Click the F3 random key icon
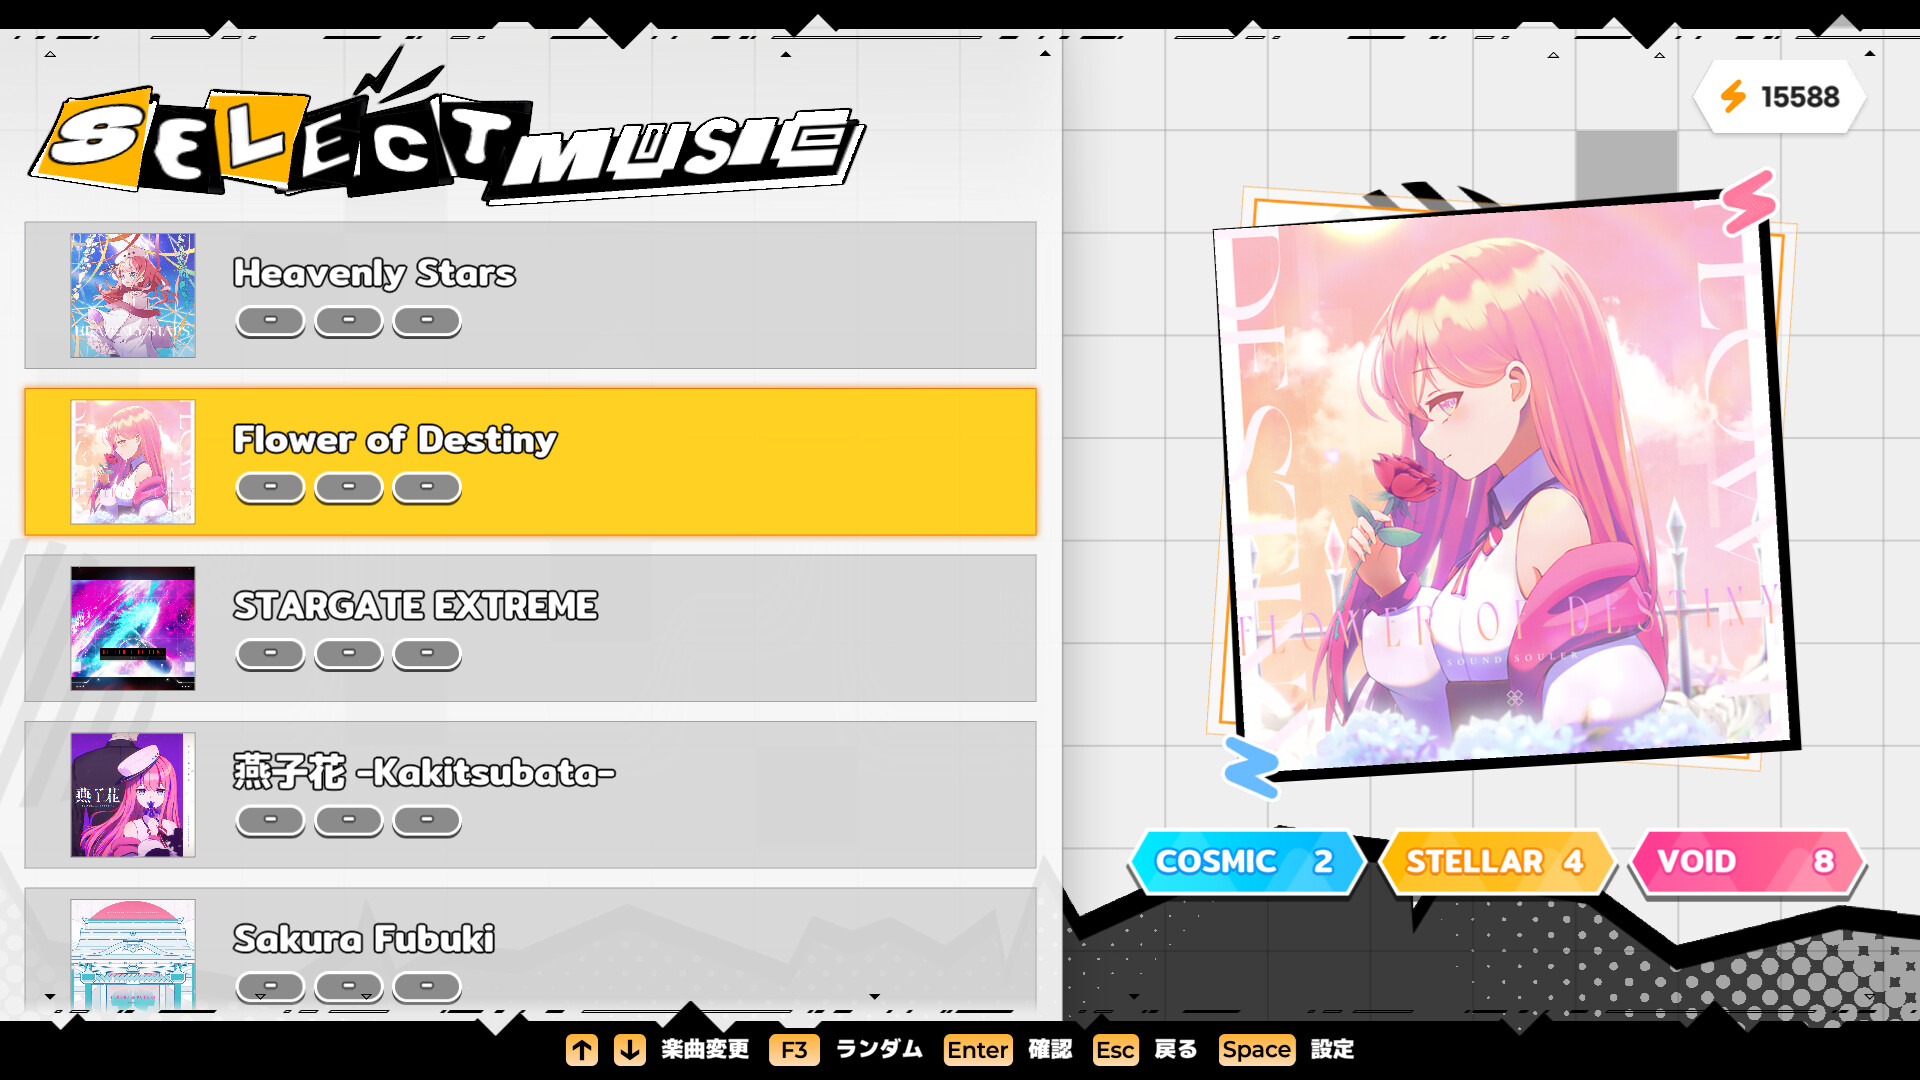The height and width of the screenshot is (1080, 1920). click(794, 1049)
